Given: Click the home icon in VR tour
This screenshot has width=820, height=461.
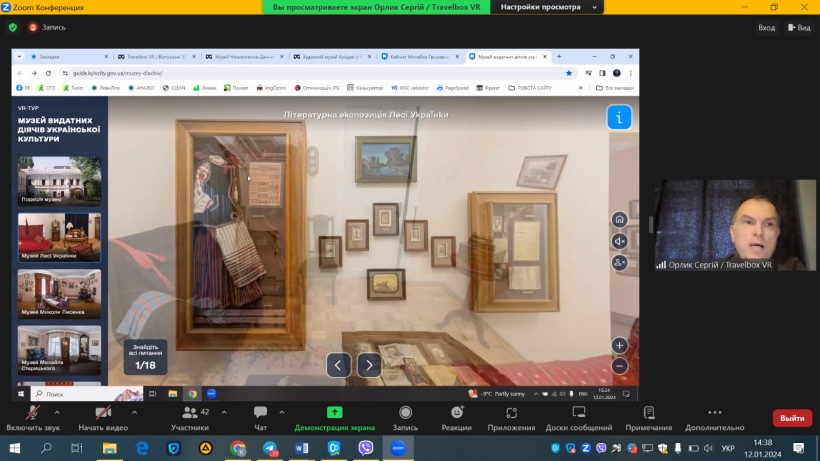Looking at the screenshot, I should 619,220.
